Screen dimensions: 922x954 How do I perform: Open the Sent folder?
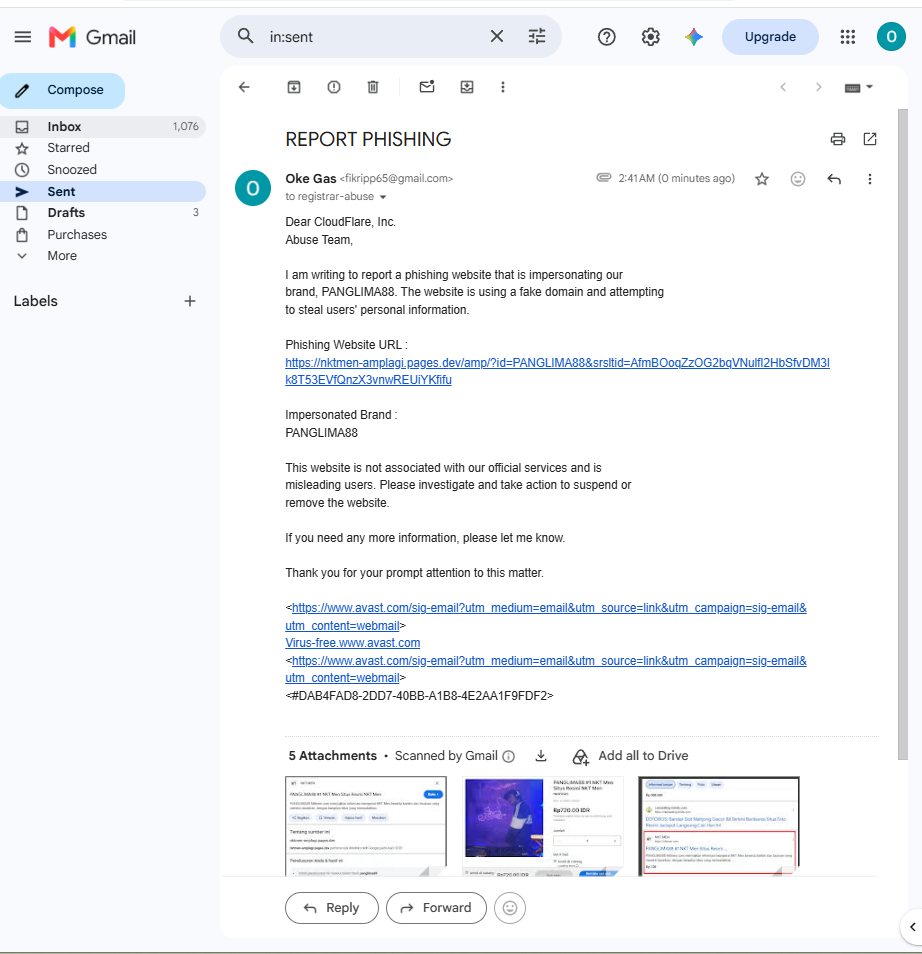103,192
